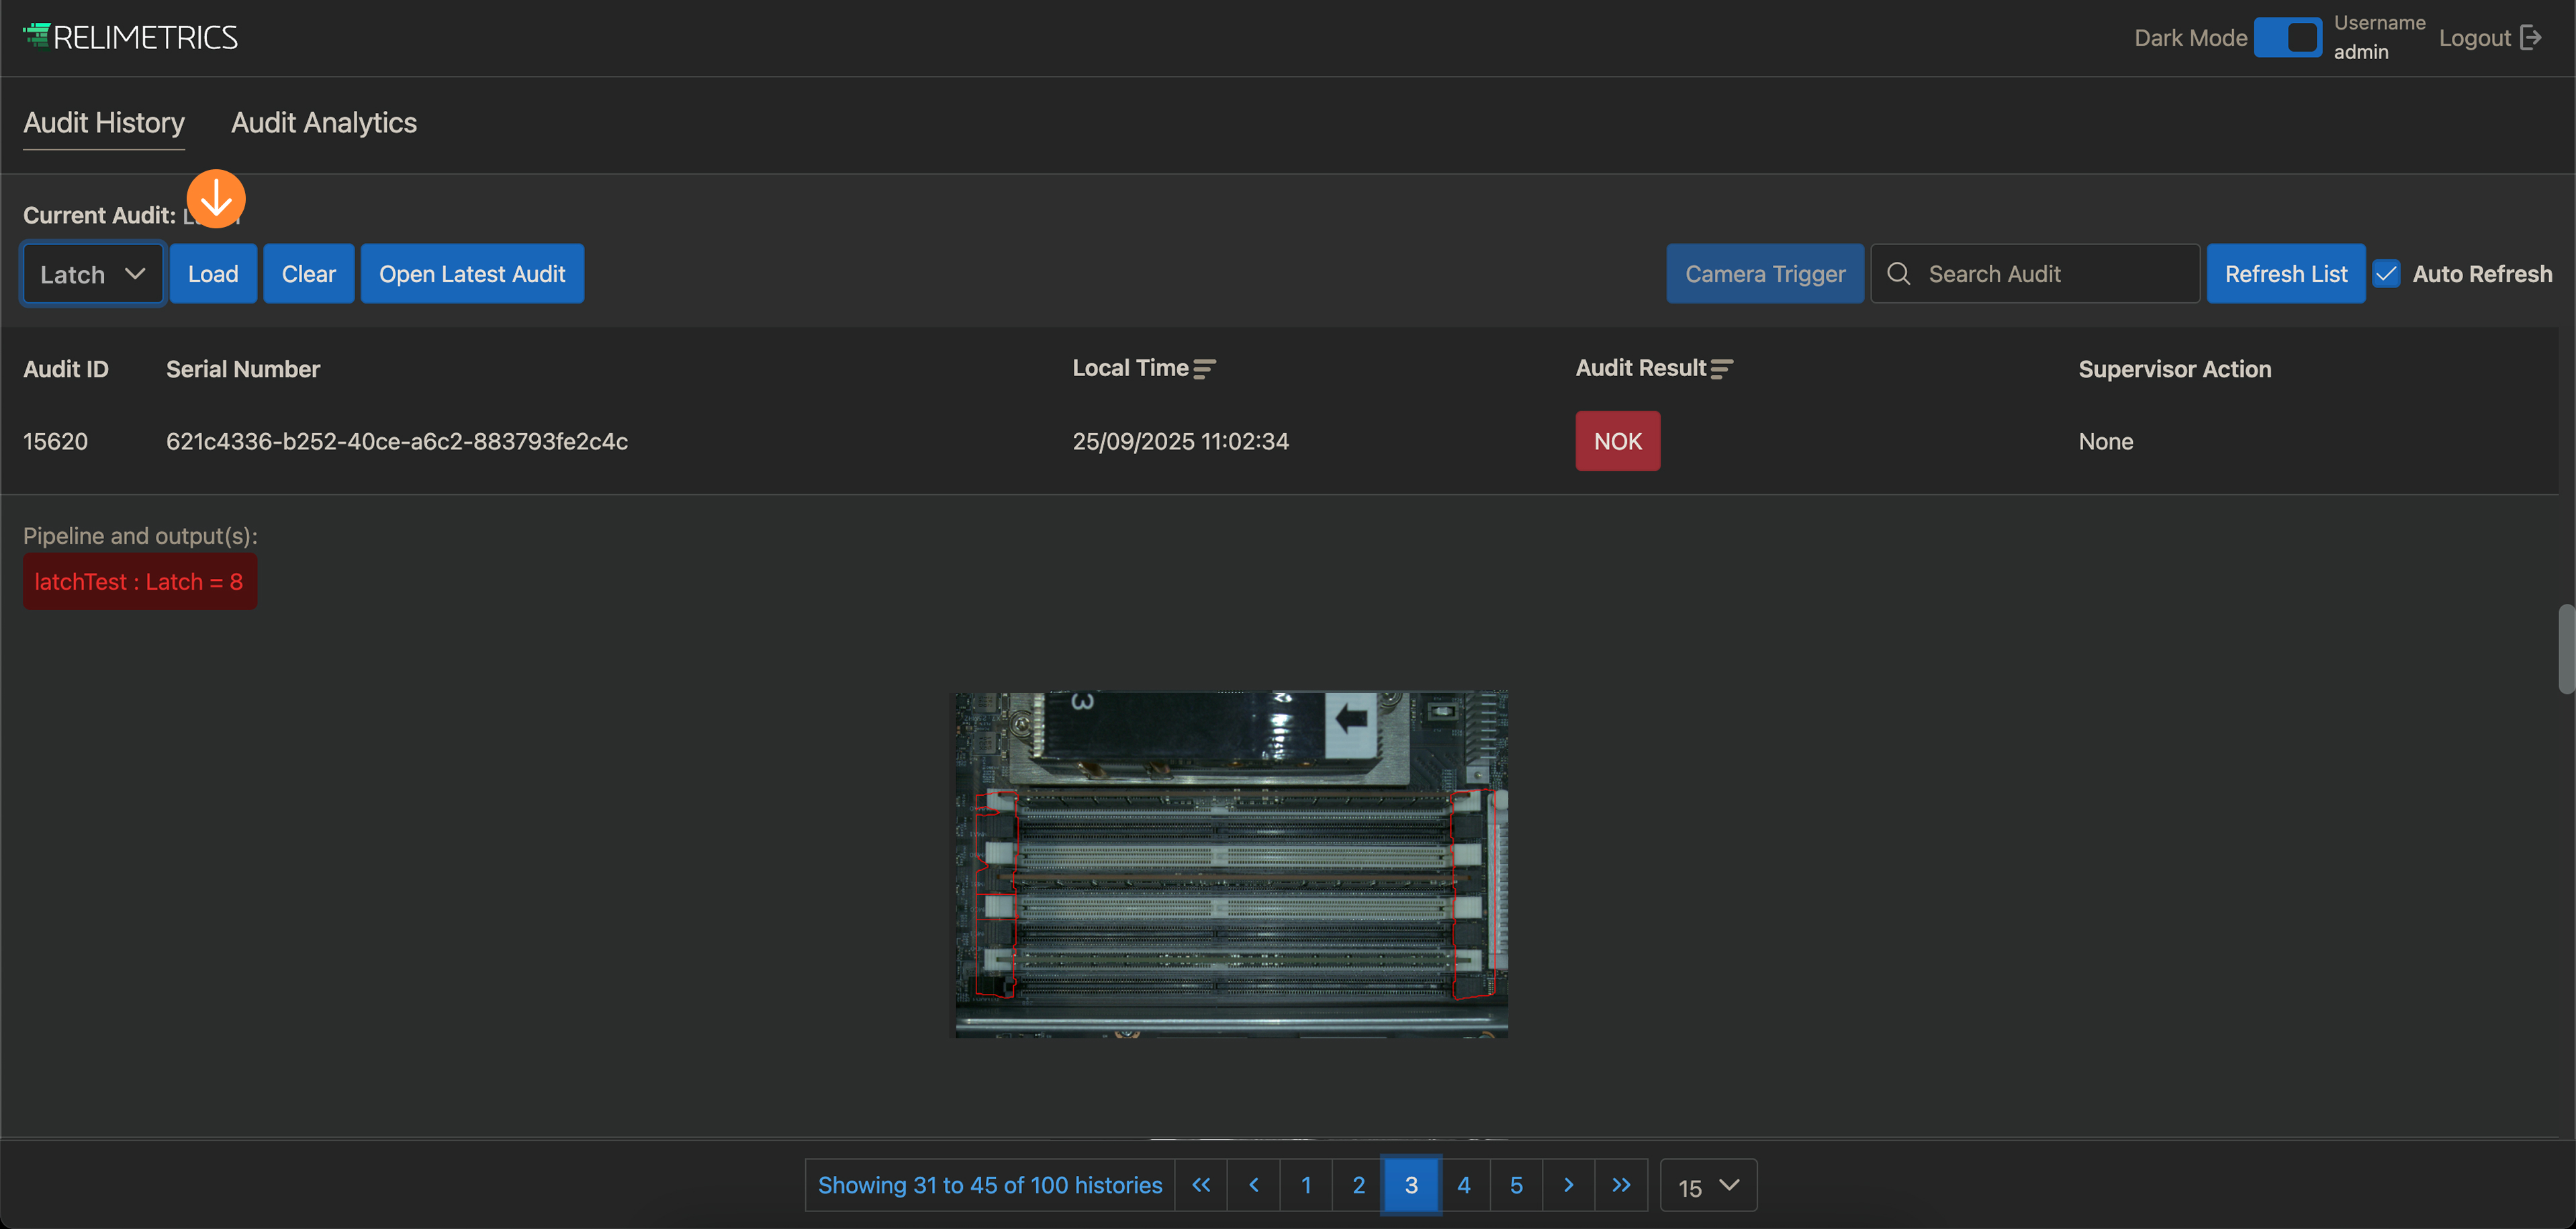
Task: Jump to last page of histories
Action: [1621, 1185]
